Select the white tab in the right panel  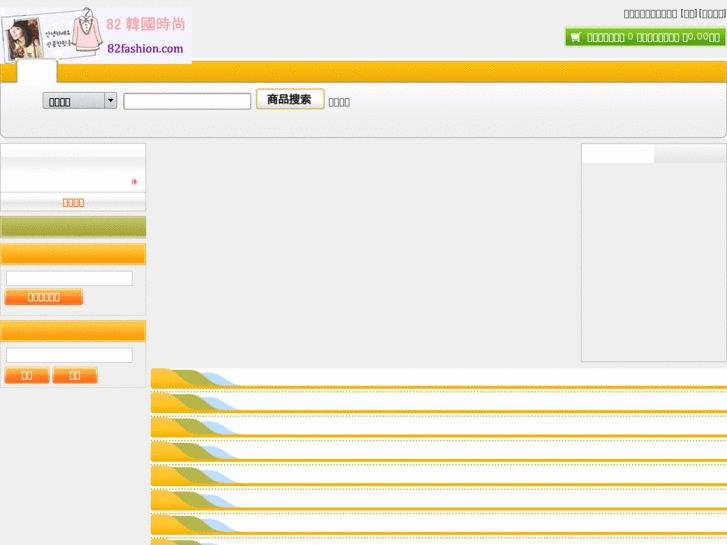tap(617, 154)
